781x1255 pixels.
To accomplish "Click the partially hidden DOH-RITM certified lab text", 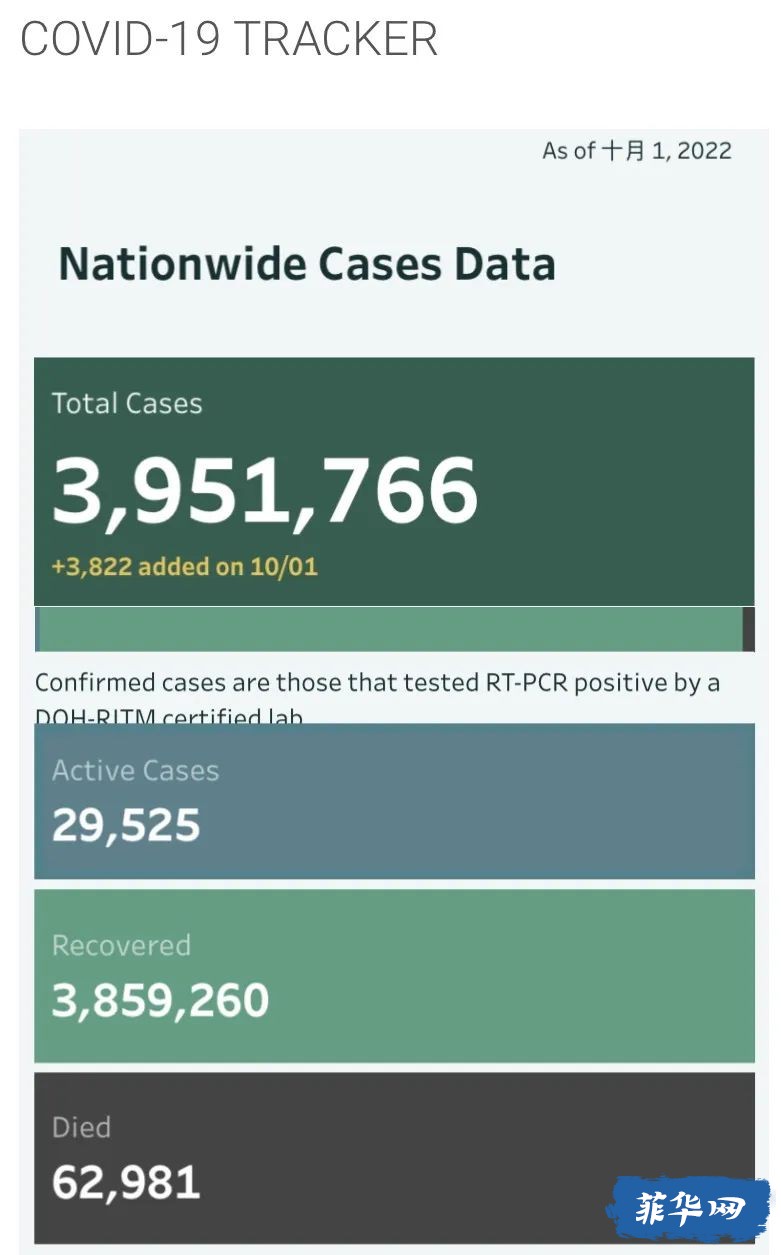I will point(169,715).
